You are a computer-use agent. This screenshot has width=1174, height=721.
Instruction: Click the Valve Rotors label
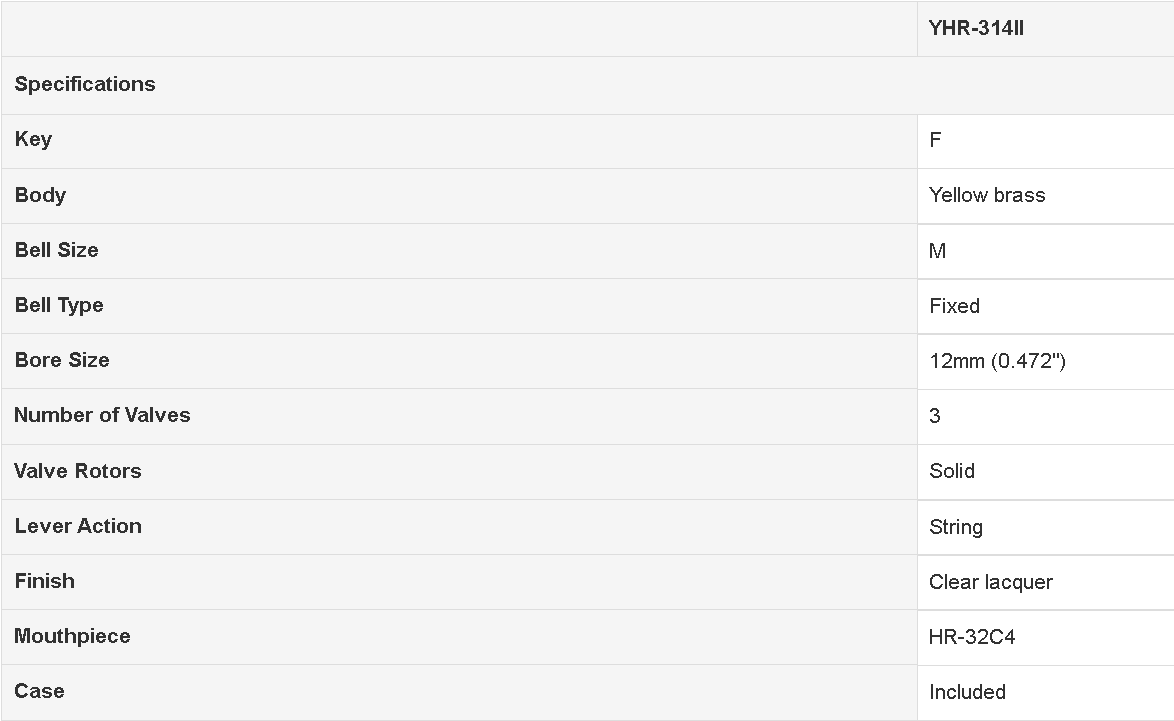click(78, 471)
